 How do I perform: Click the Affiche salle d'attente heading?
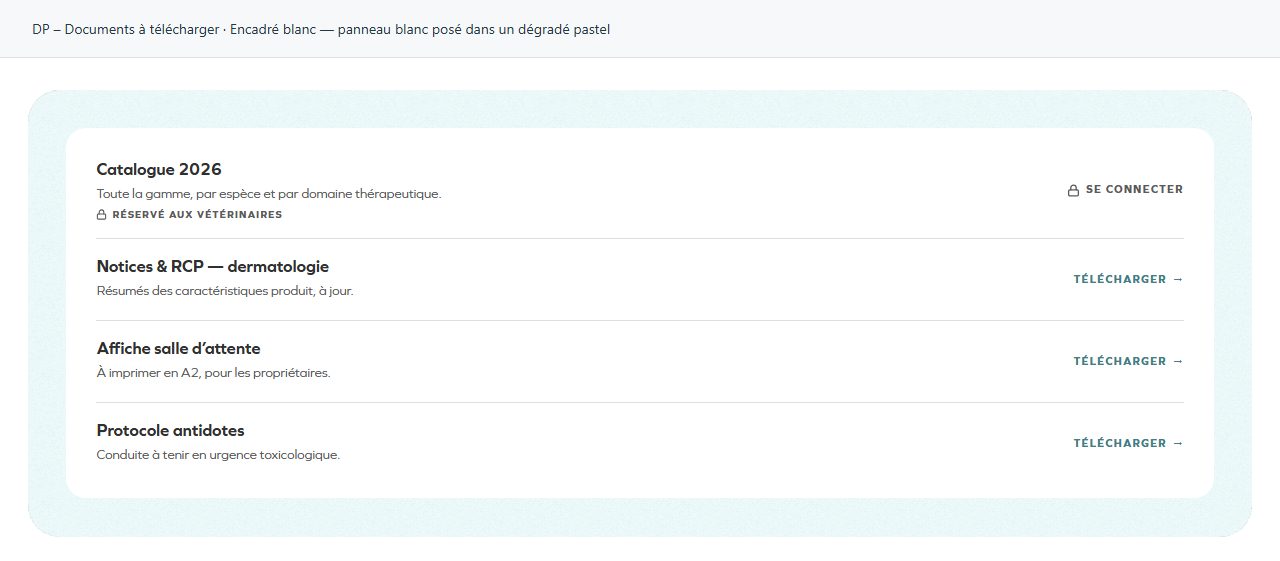point(178,349)
